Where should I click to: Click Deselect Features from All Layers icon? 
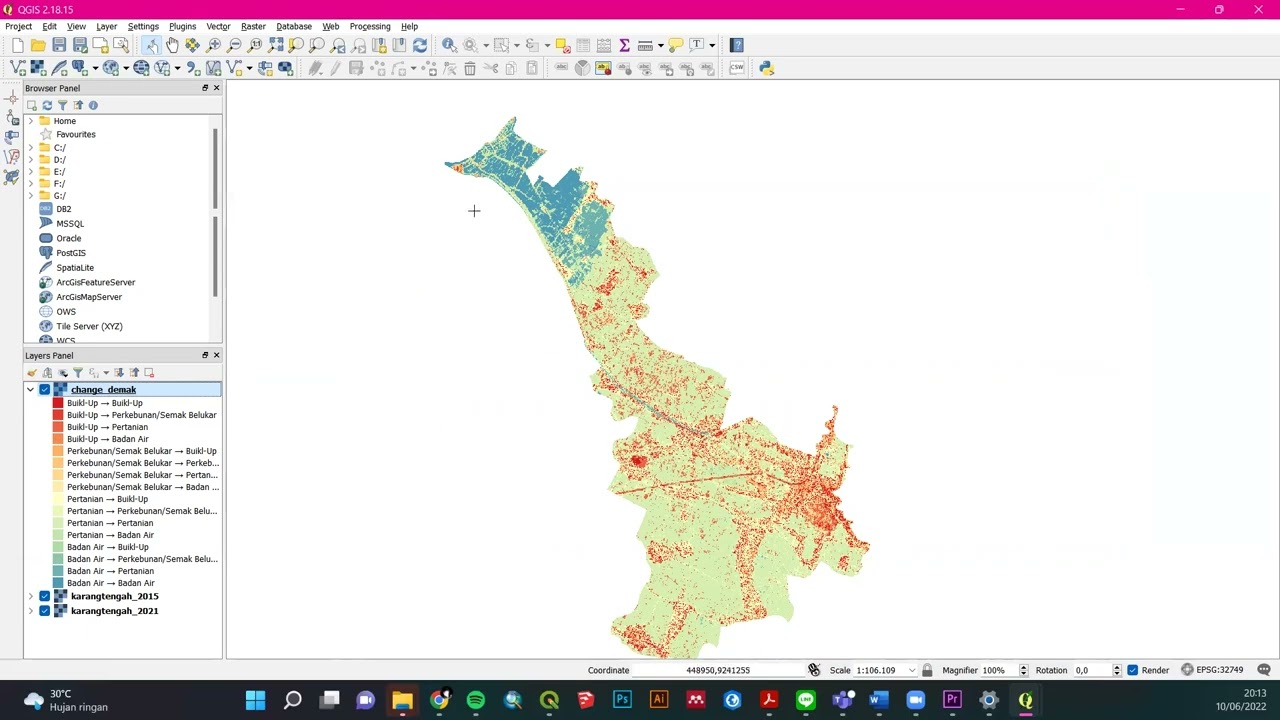[x=562, y=45]
